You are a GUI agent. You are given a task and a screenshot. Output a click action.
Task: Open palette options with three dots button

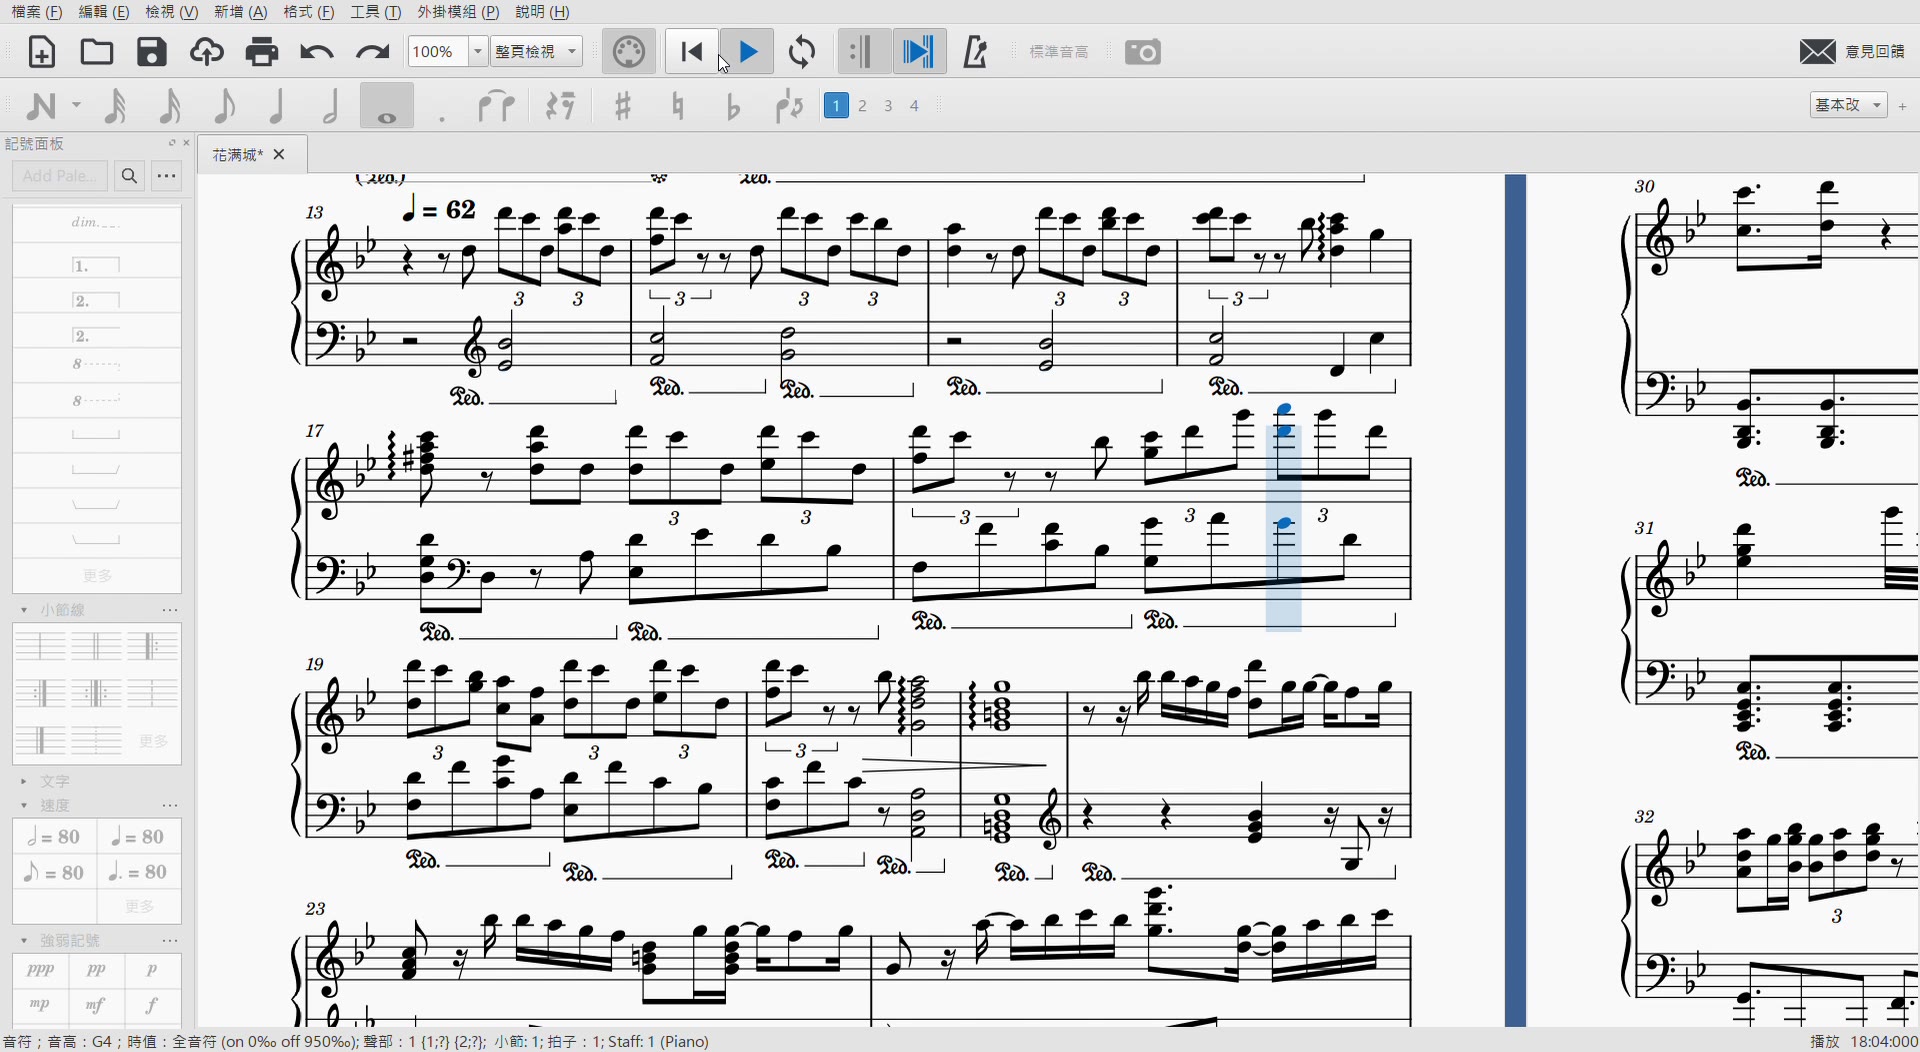[x=167, y=176]
